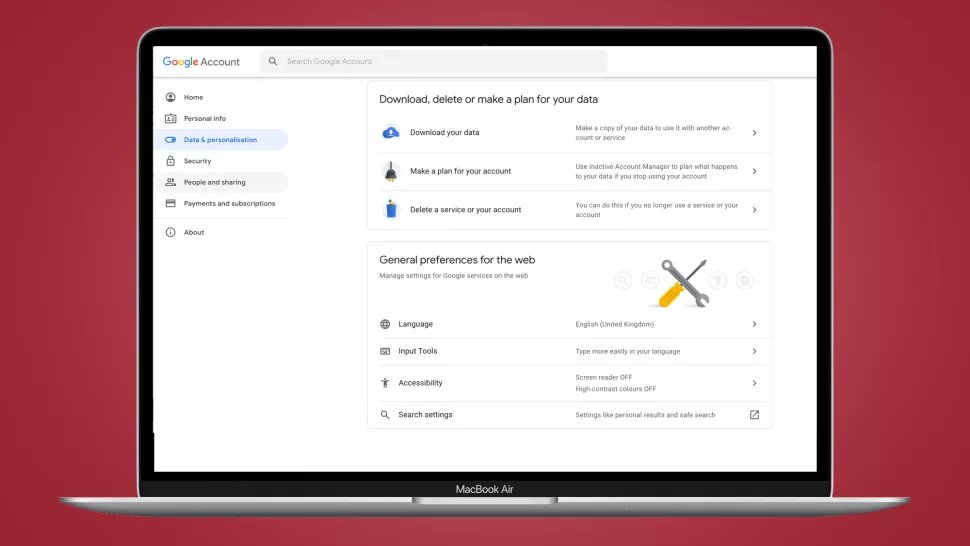Click 'General preferences for the web' heading
970x546 pixels.
(457, 260)
